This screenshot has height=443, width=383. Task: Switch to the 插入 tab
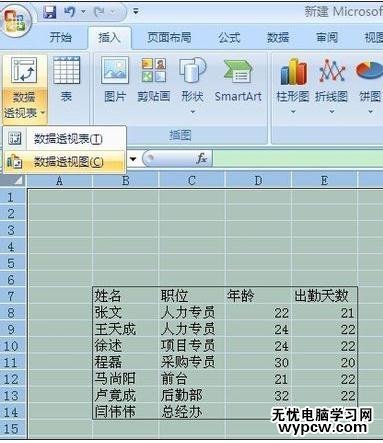click(109, 37)
